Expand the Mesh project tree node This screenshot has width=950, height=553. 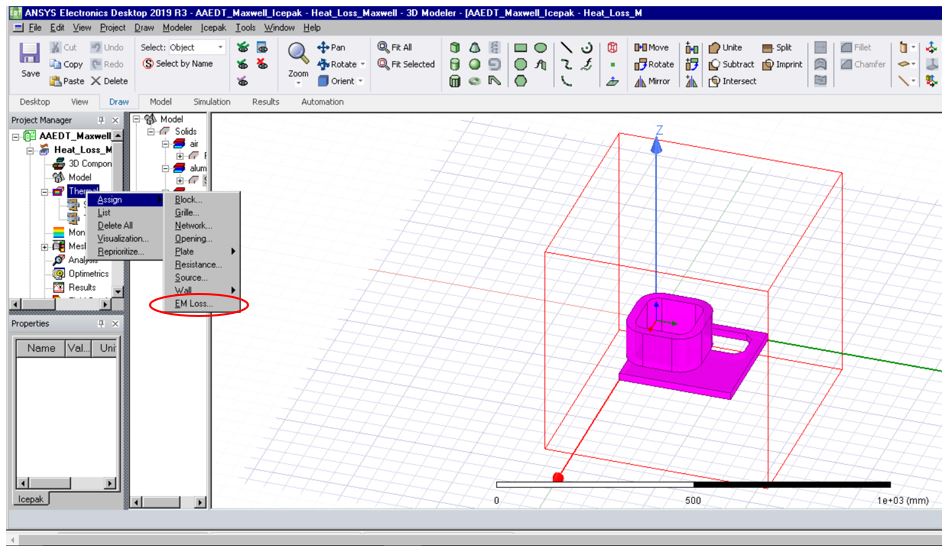(45, 247)
